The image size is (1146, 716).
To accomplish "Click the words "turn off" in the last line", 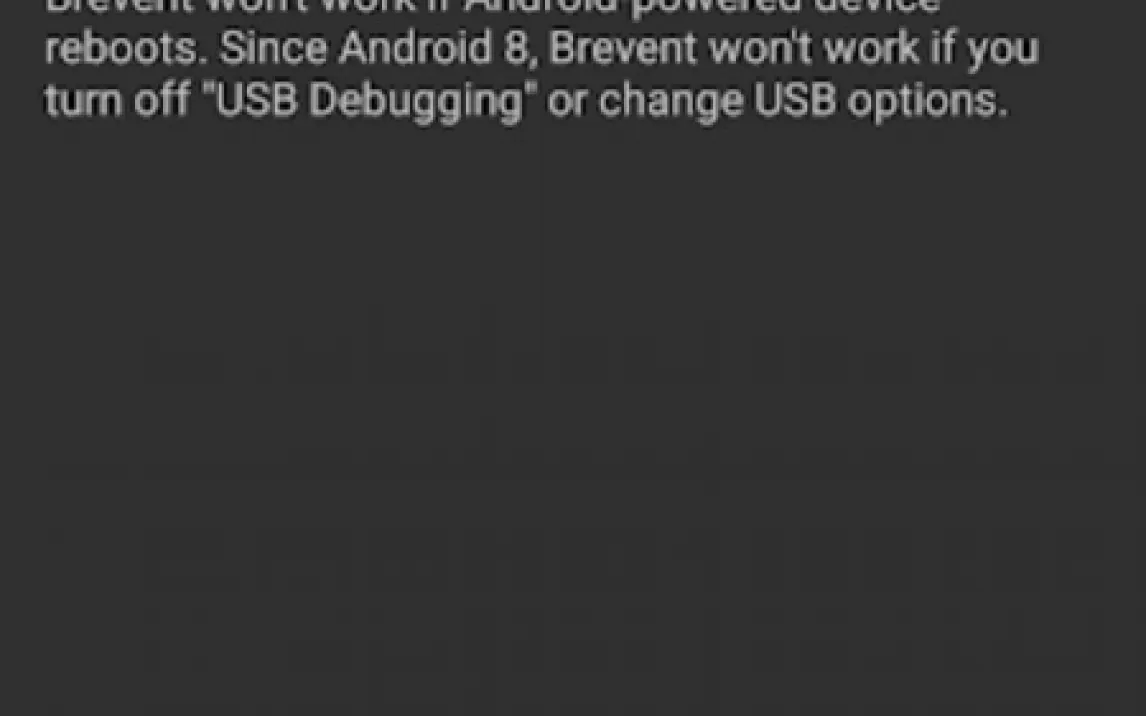I will (x=118, y=101).
